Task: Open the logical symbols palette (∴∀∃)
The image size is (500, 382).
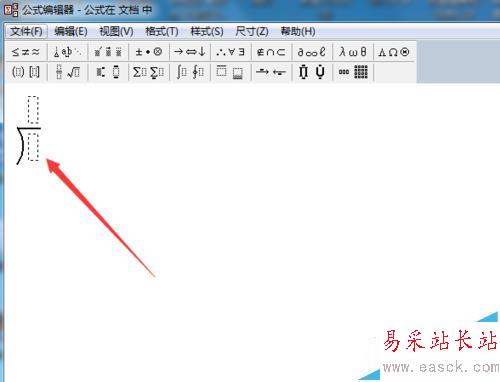Action: click(231, 52)
